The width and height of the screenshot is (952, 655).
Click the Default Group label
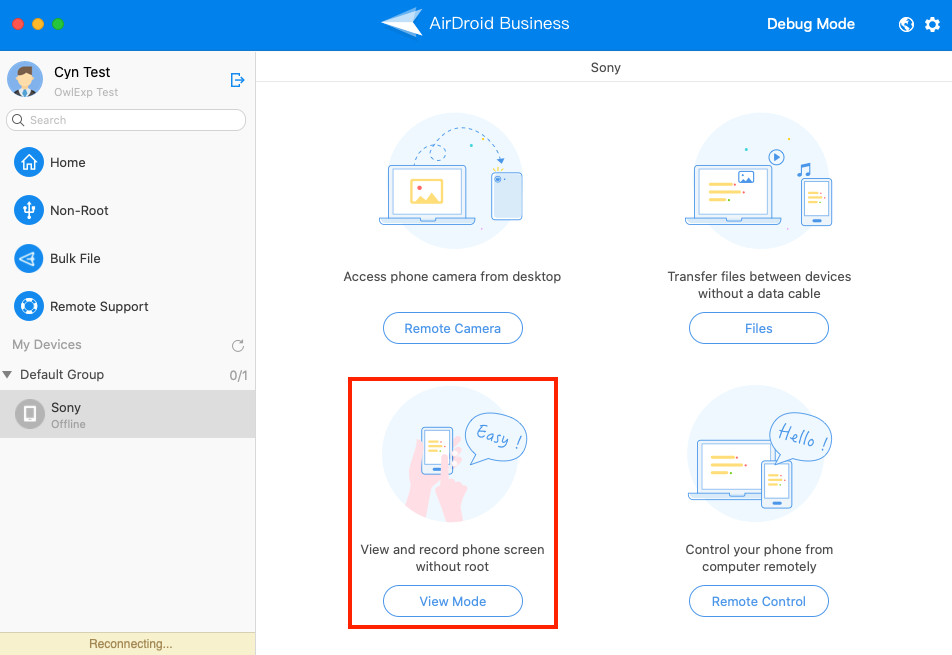62,375
